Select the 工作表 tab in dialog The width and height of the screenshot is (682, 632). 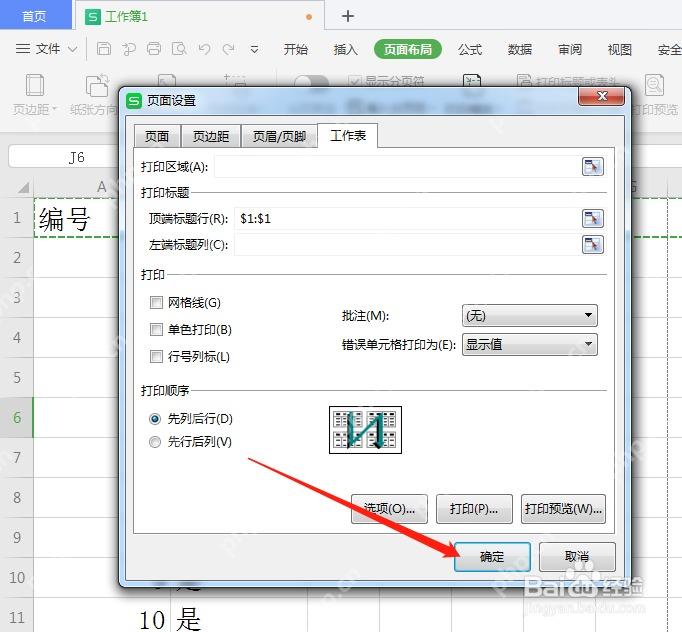(x=348, y=135)
